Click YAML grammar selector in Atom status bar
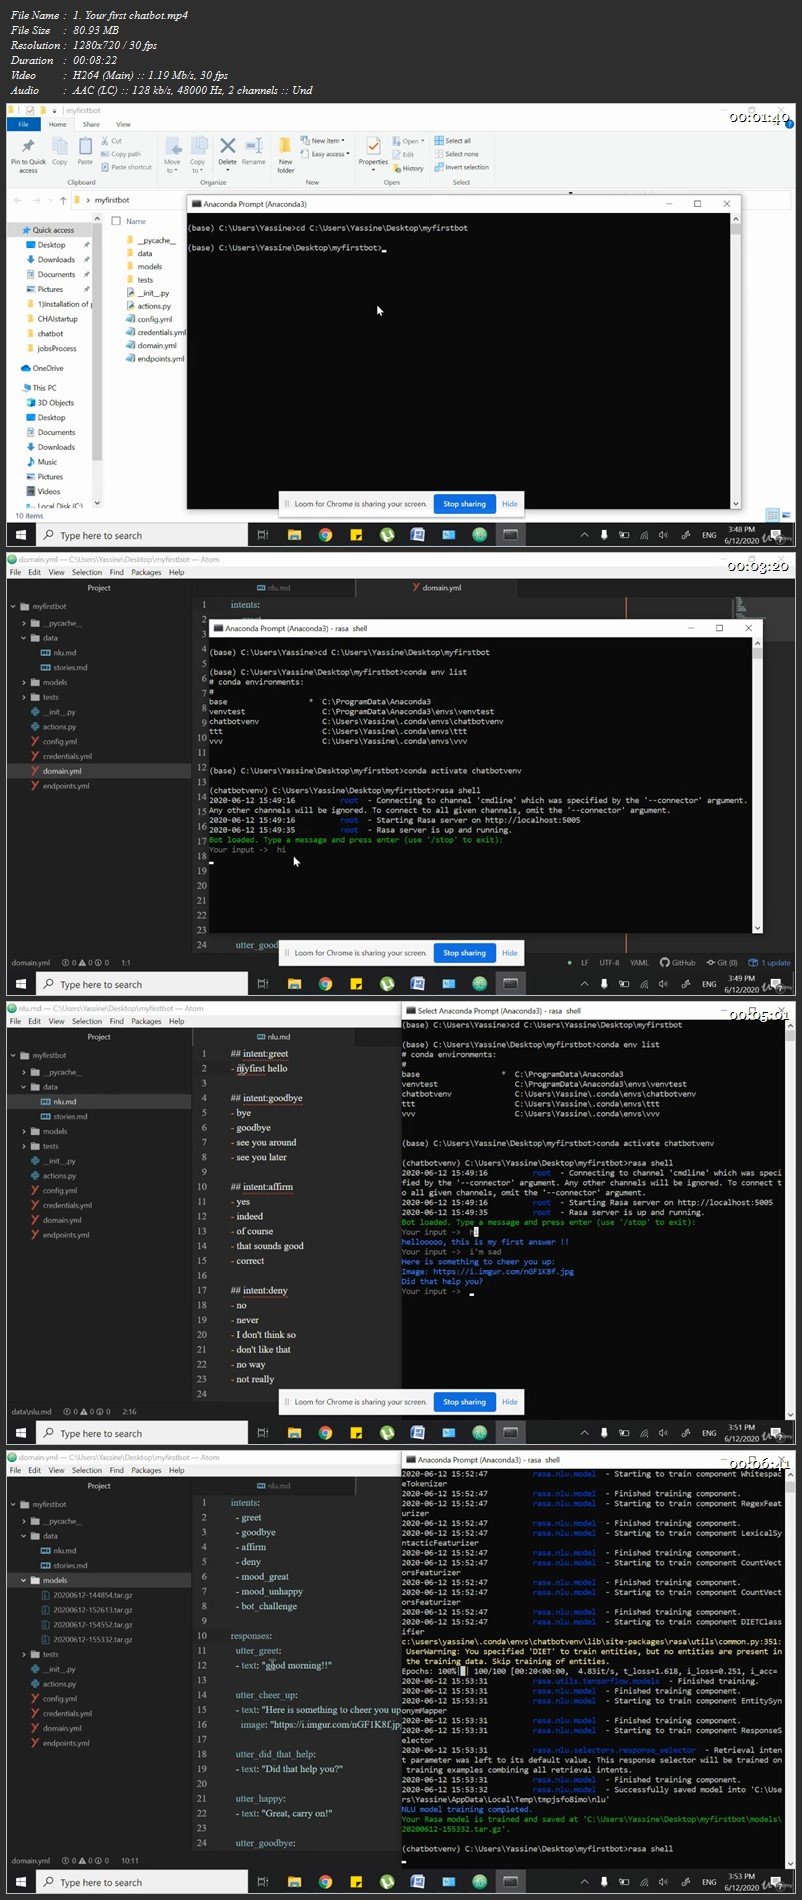802x1900 pixels. coord(639,963)
